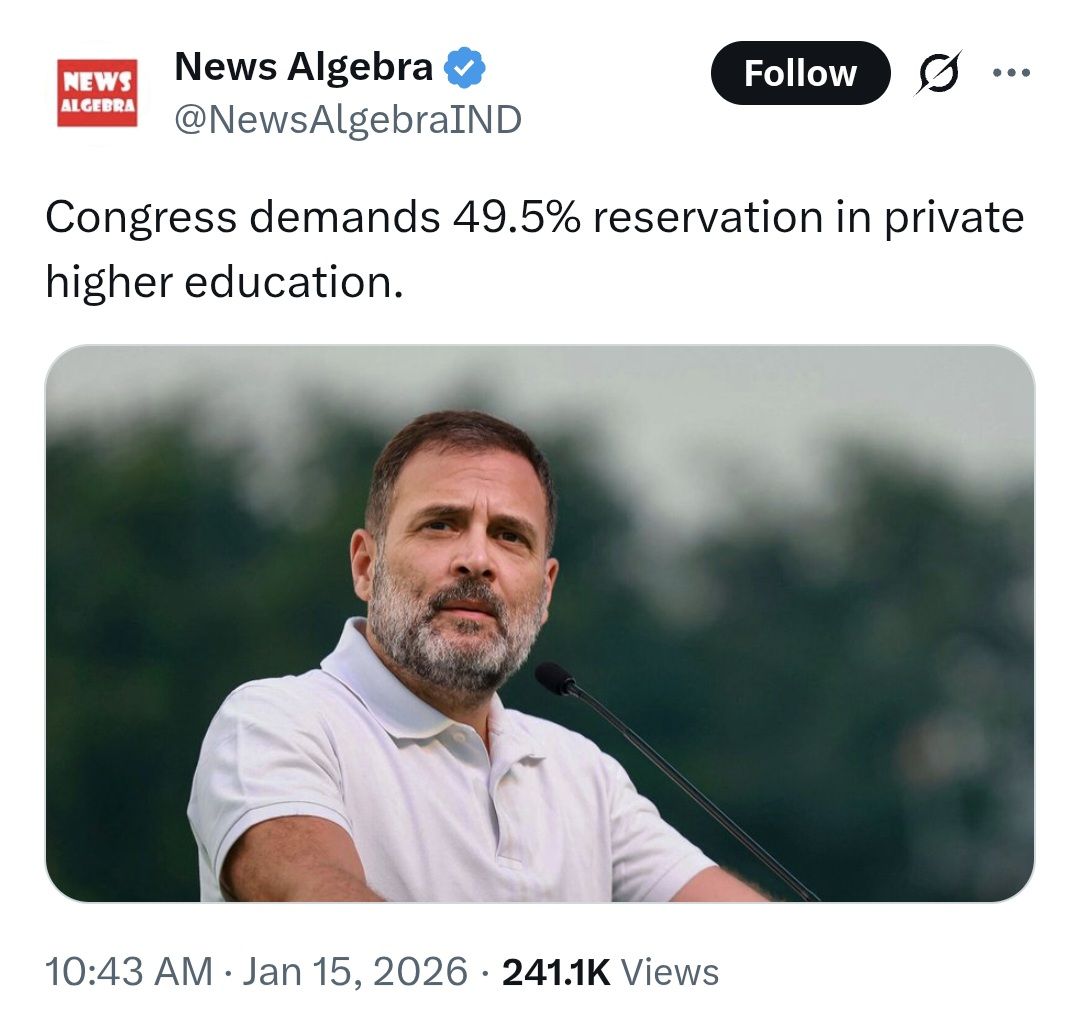The height and width of the screenshot is (1025, 1080).
Task: Click the Jan 15, 2026 date
Action: [x=357, y=972]
